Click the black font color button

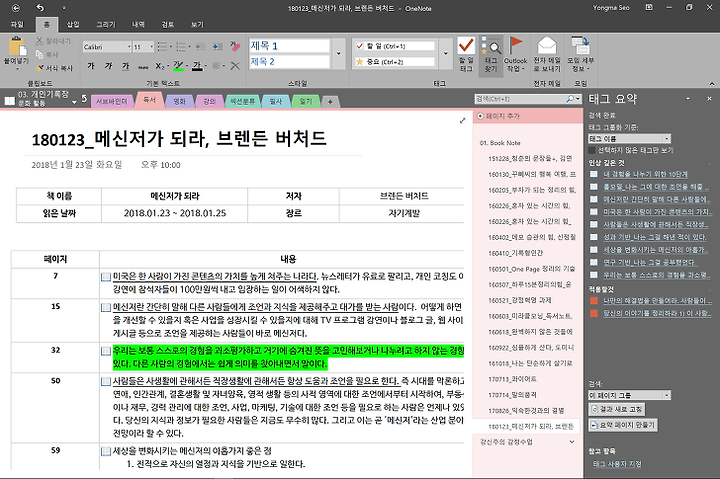(197, 66)
